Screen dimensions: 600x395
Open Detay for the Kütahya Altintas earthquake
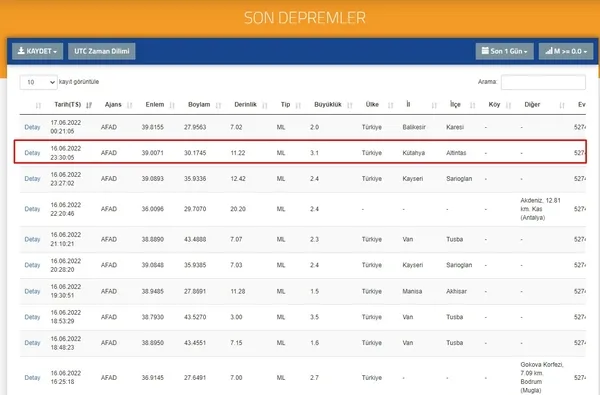pos(32,153)
